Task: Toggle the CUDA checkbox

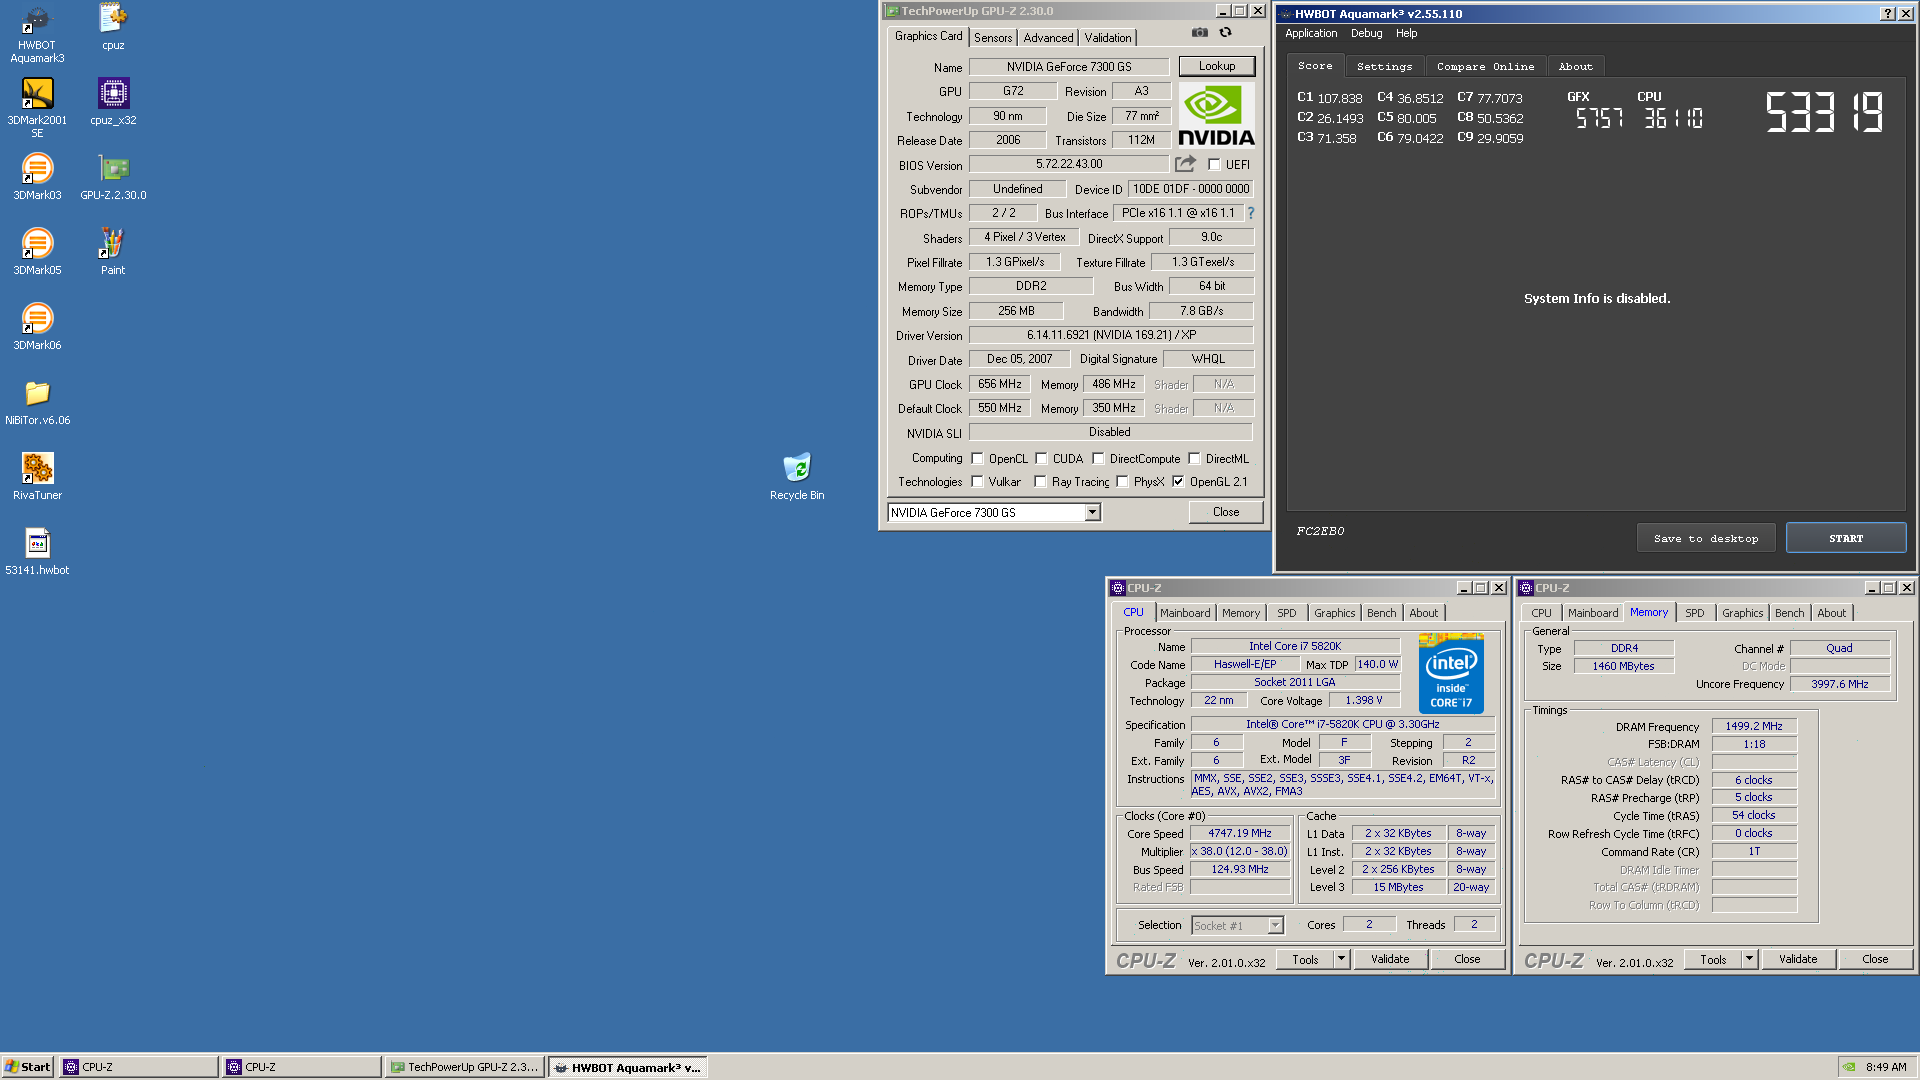Action: 1041,459
